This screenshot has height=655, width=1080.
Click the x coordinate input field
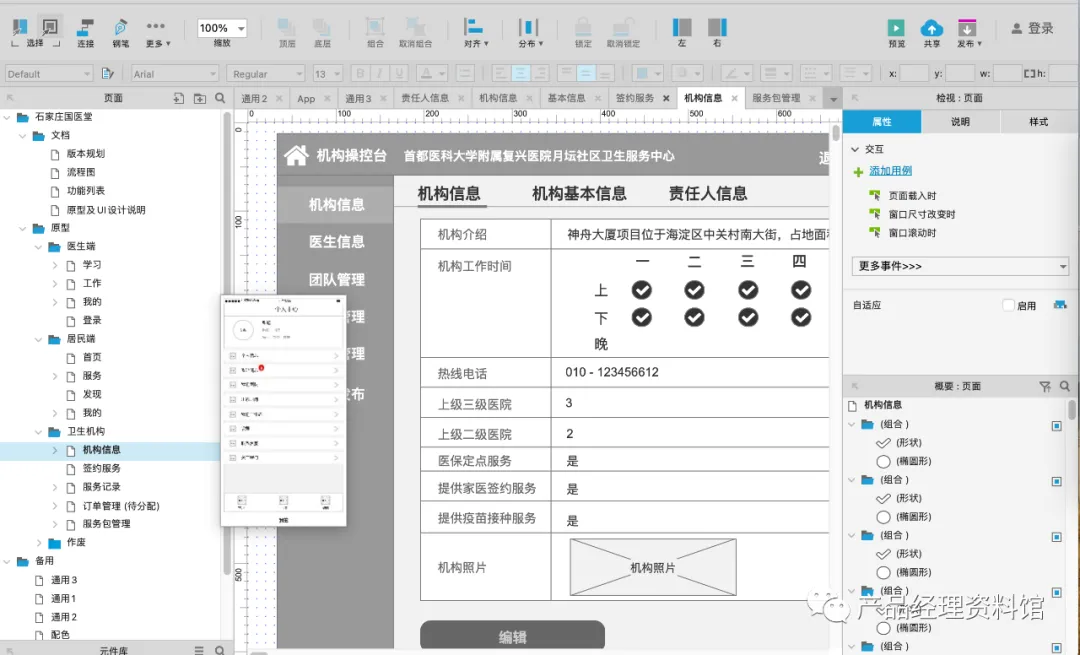(x=914, y=74)
